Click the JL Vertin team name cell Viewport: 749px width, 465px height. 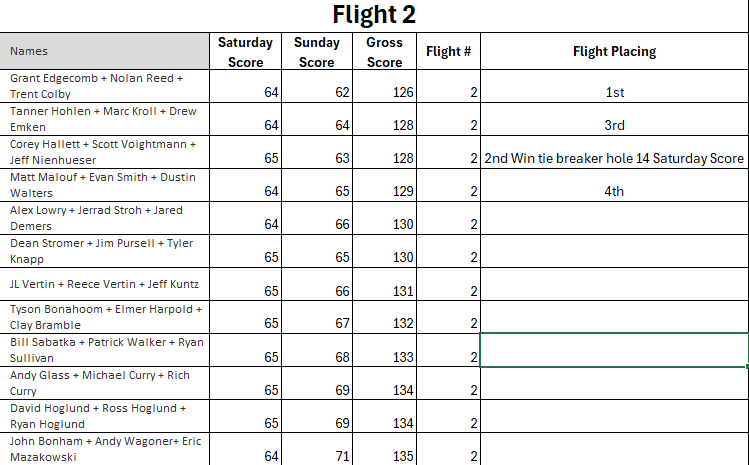click(x=105, y=283)
